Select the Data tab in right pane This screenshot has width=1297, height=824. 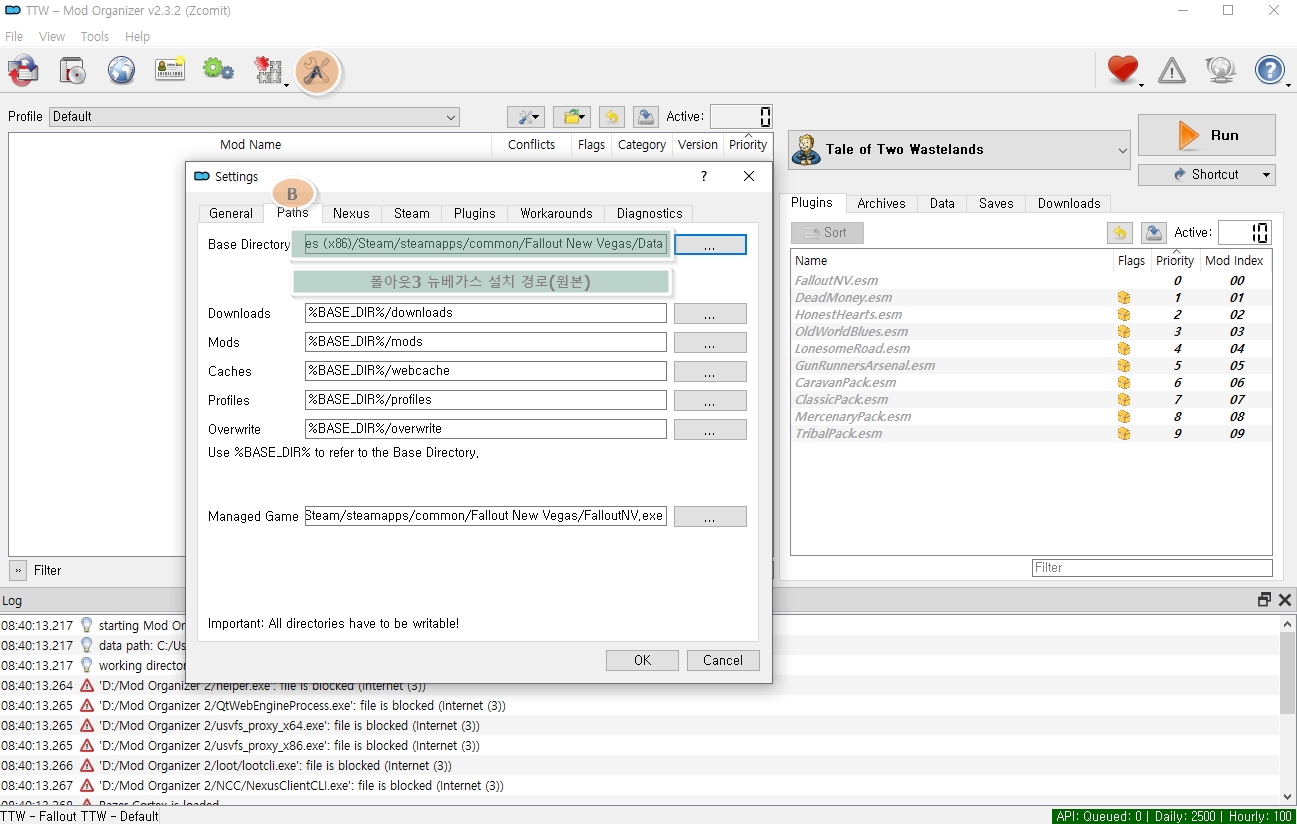(942, 203)
